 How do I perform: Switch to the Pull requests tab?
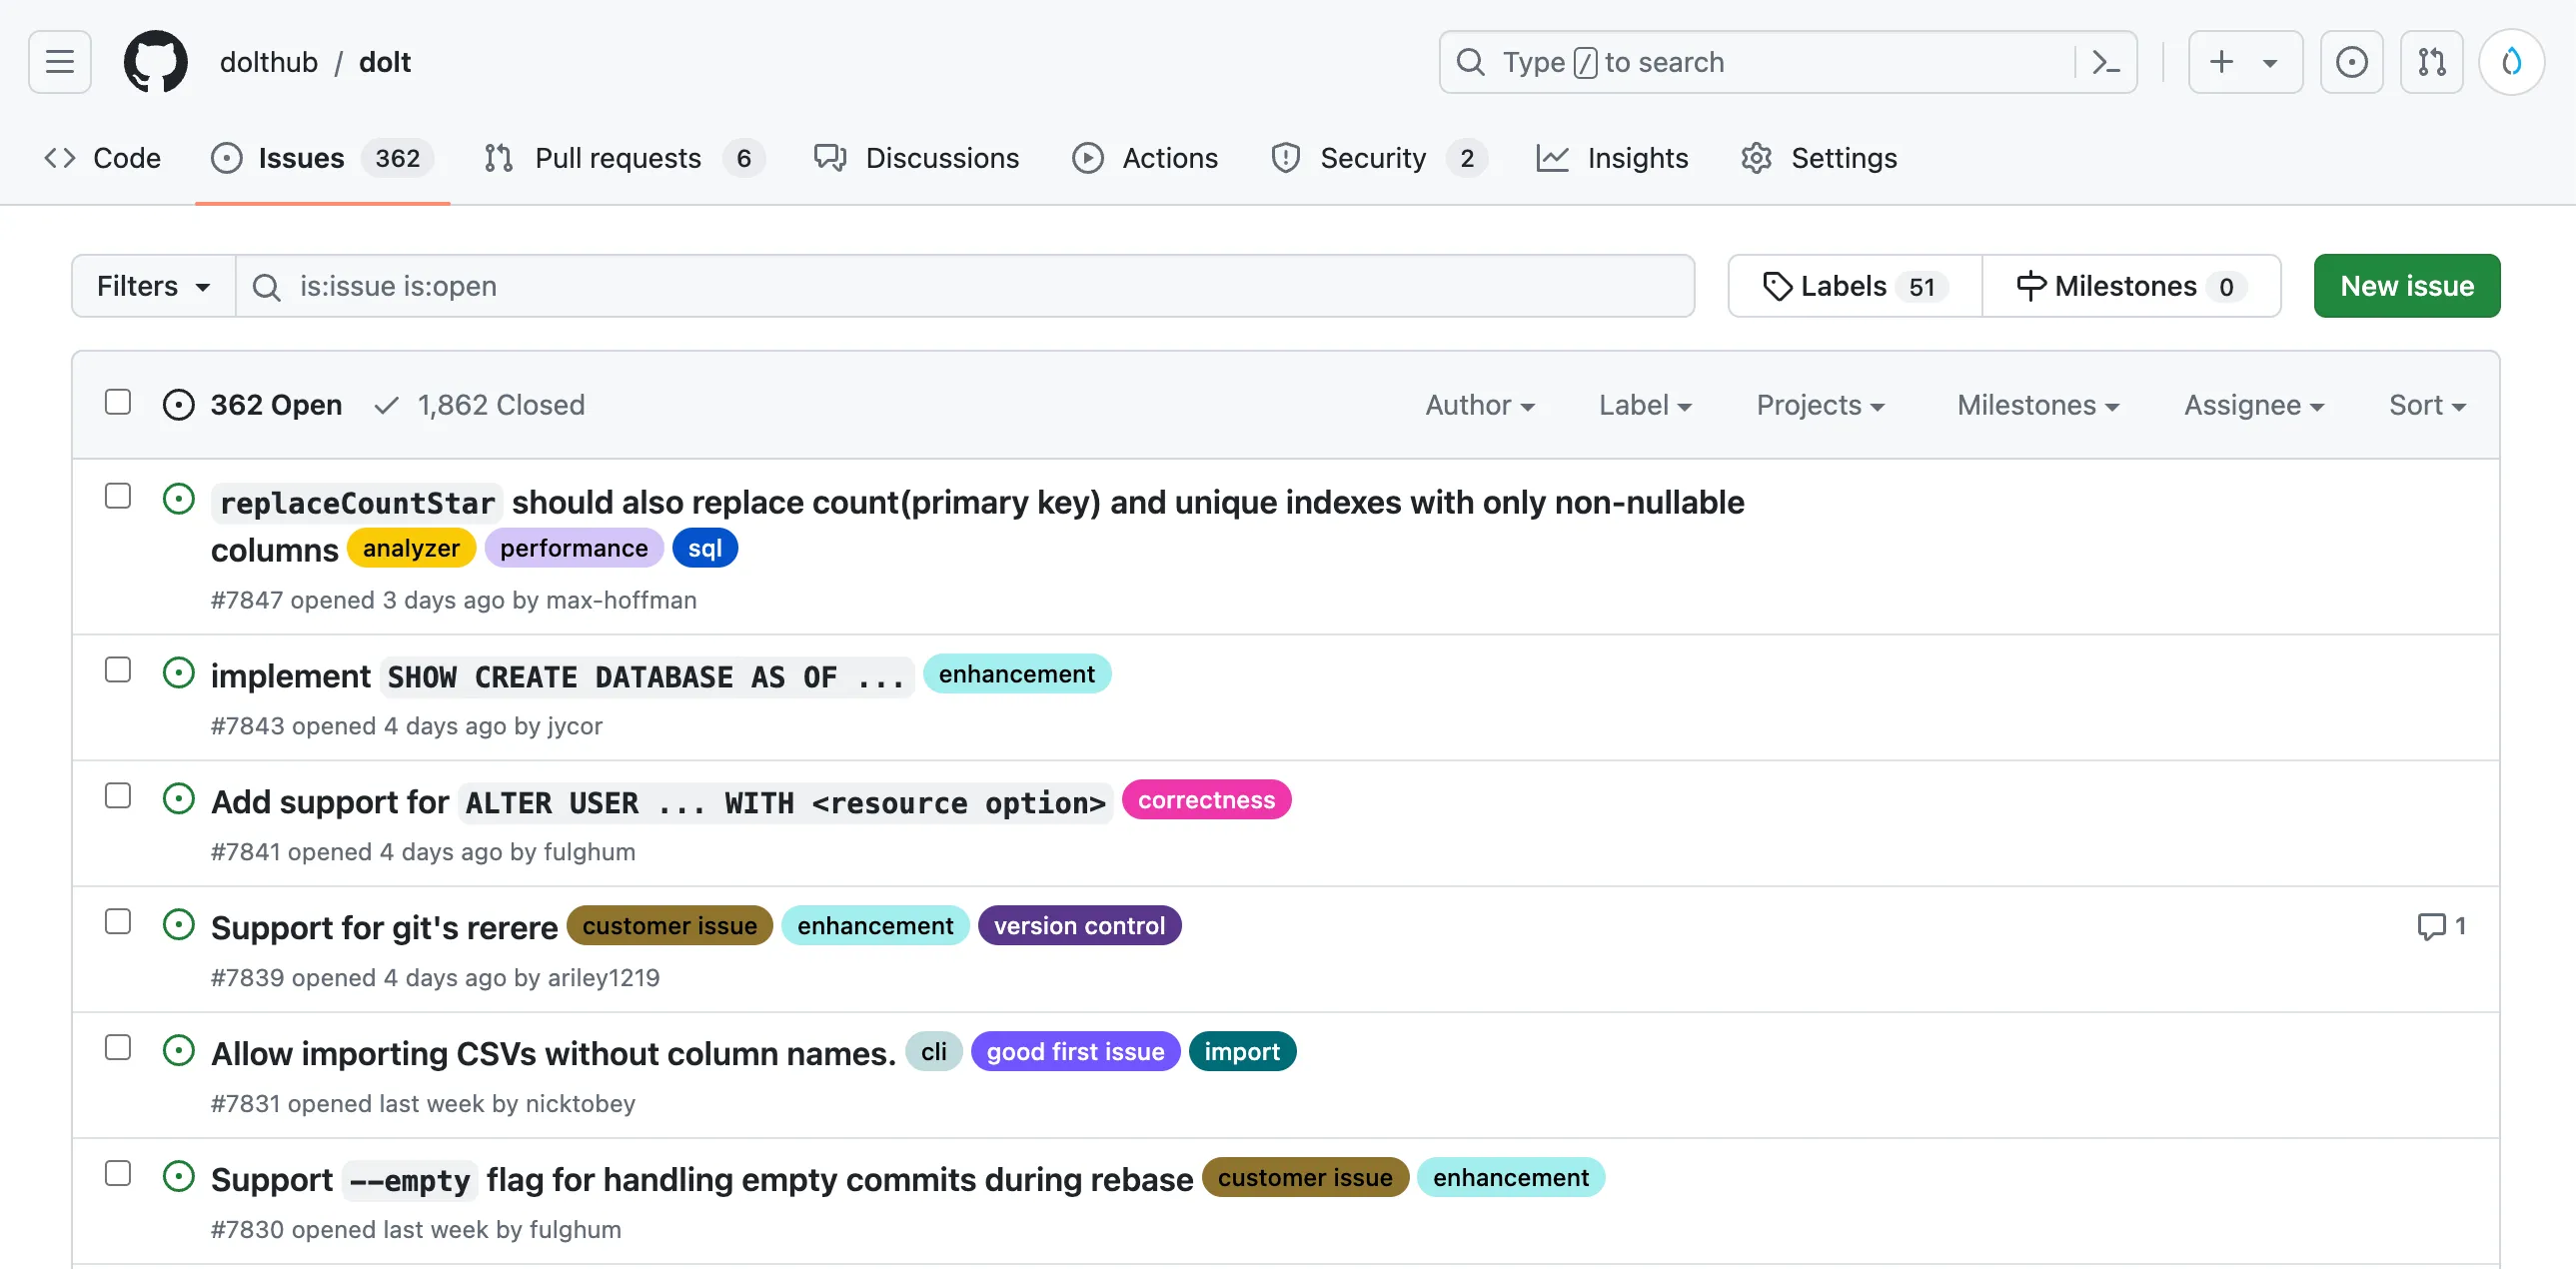tap(618, 158)
